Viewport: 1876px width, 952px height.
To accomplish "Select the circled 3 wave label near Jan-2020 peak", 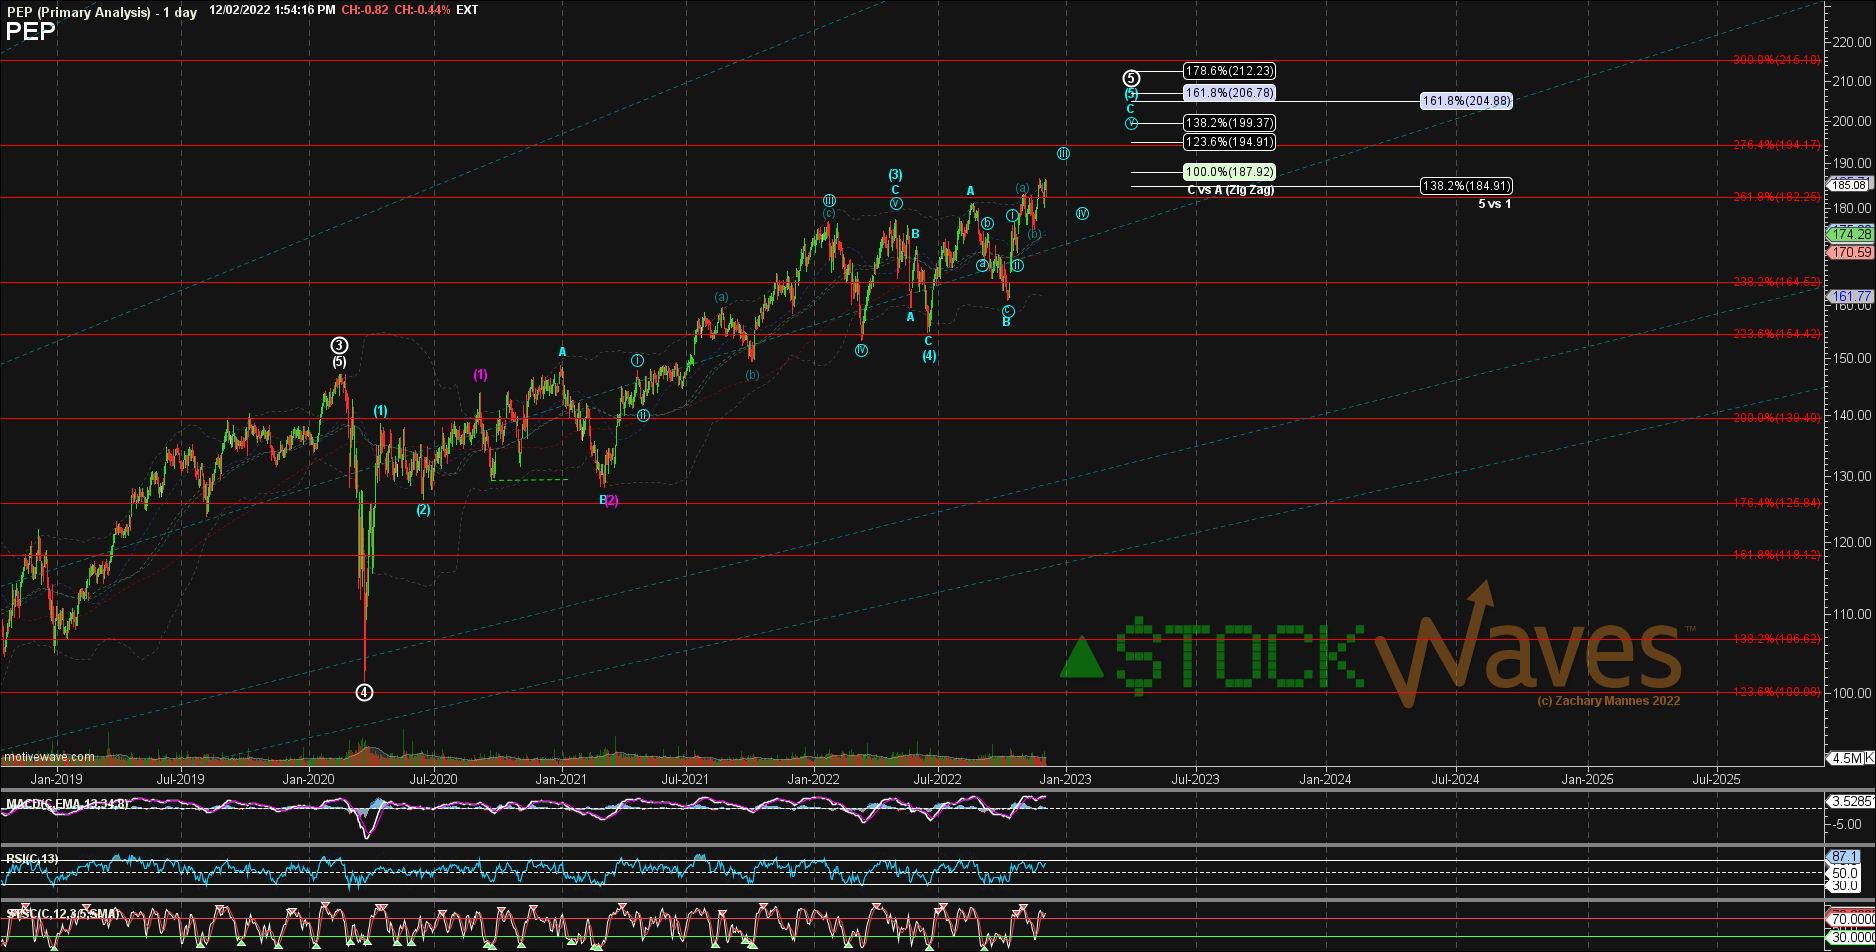I will pos(339,346).
